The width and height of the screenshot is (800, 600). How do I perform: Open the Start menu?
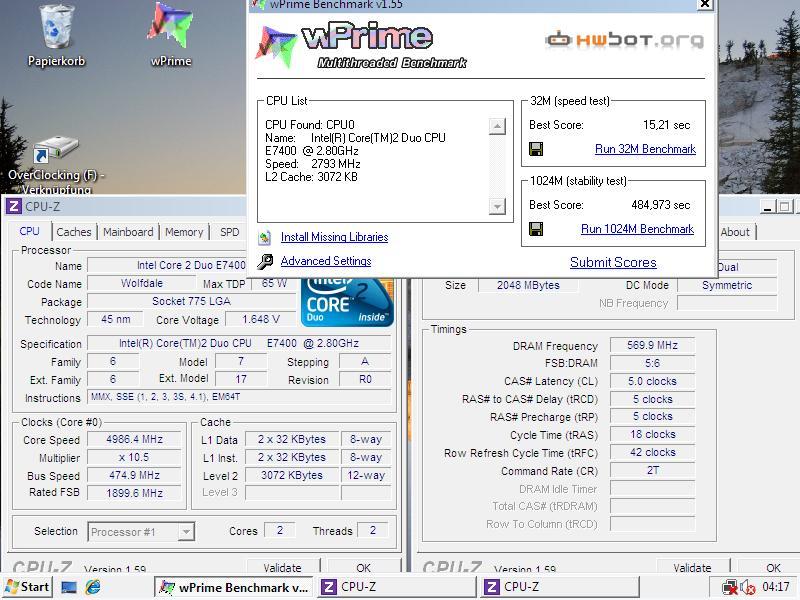(27, 587)
